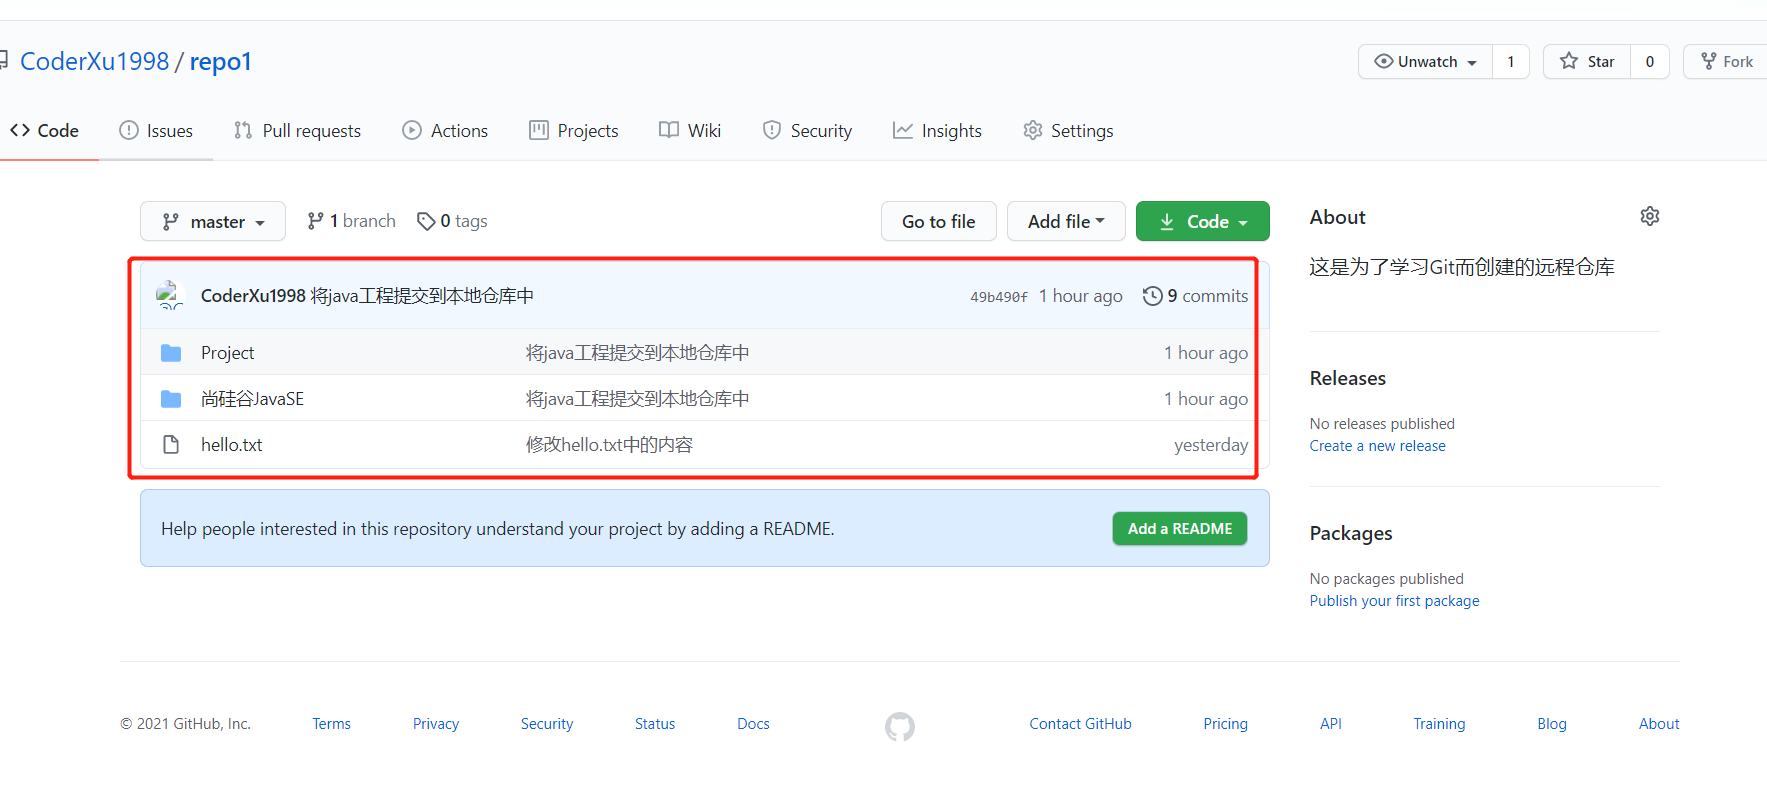Open the Projects tab

[574, 131]
